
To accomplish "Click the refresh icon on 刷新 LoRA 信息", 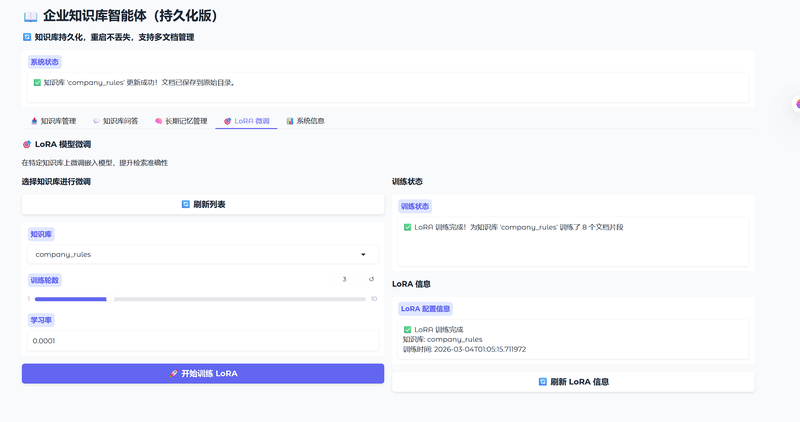I will pos(542,381).
